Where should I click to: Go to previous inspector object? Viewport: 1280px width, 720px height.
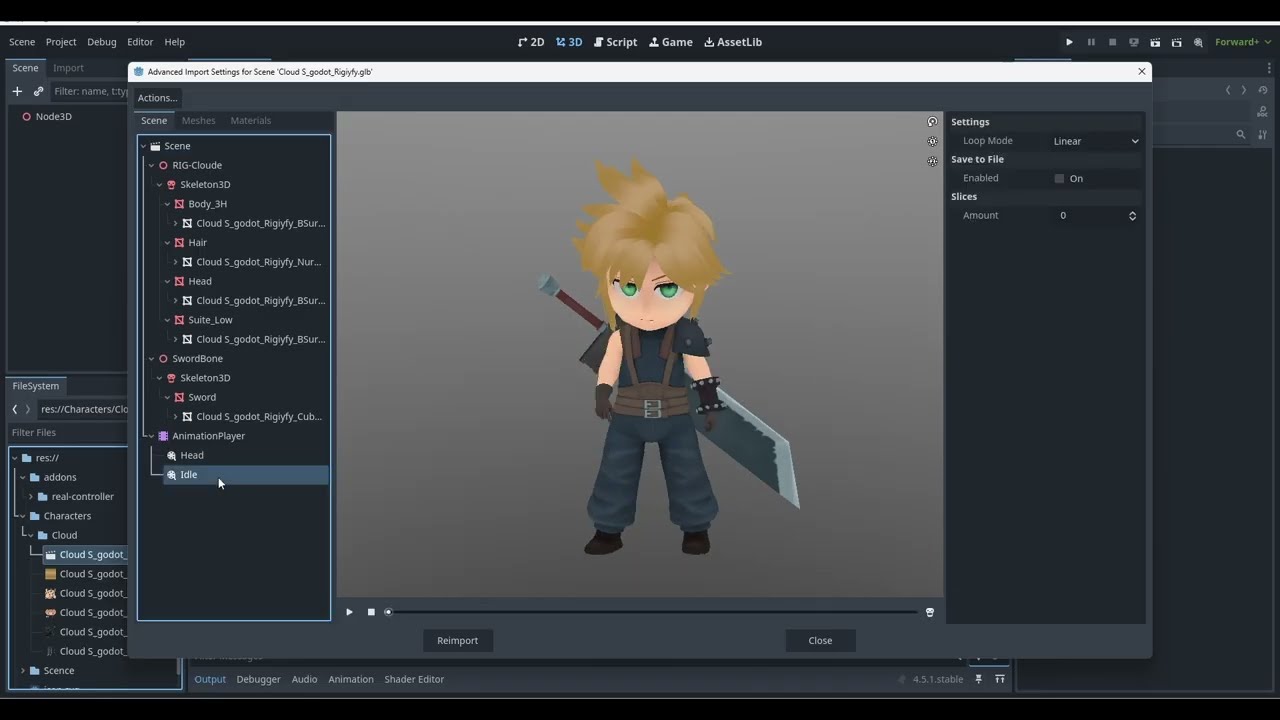click(1228, 90)
